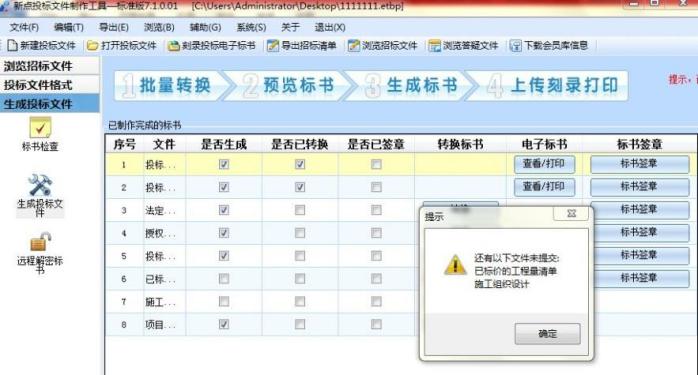
Task: Click the 转换标书 column header
Action: point(460,144)
